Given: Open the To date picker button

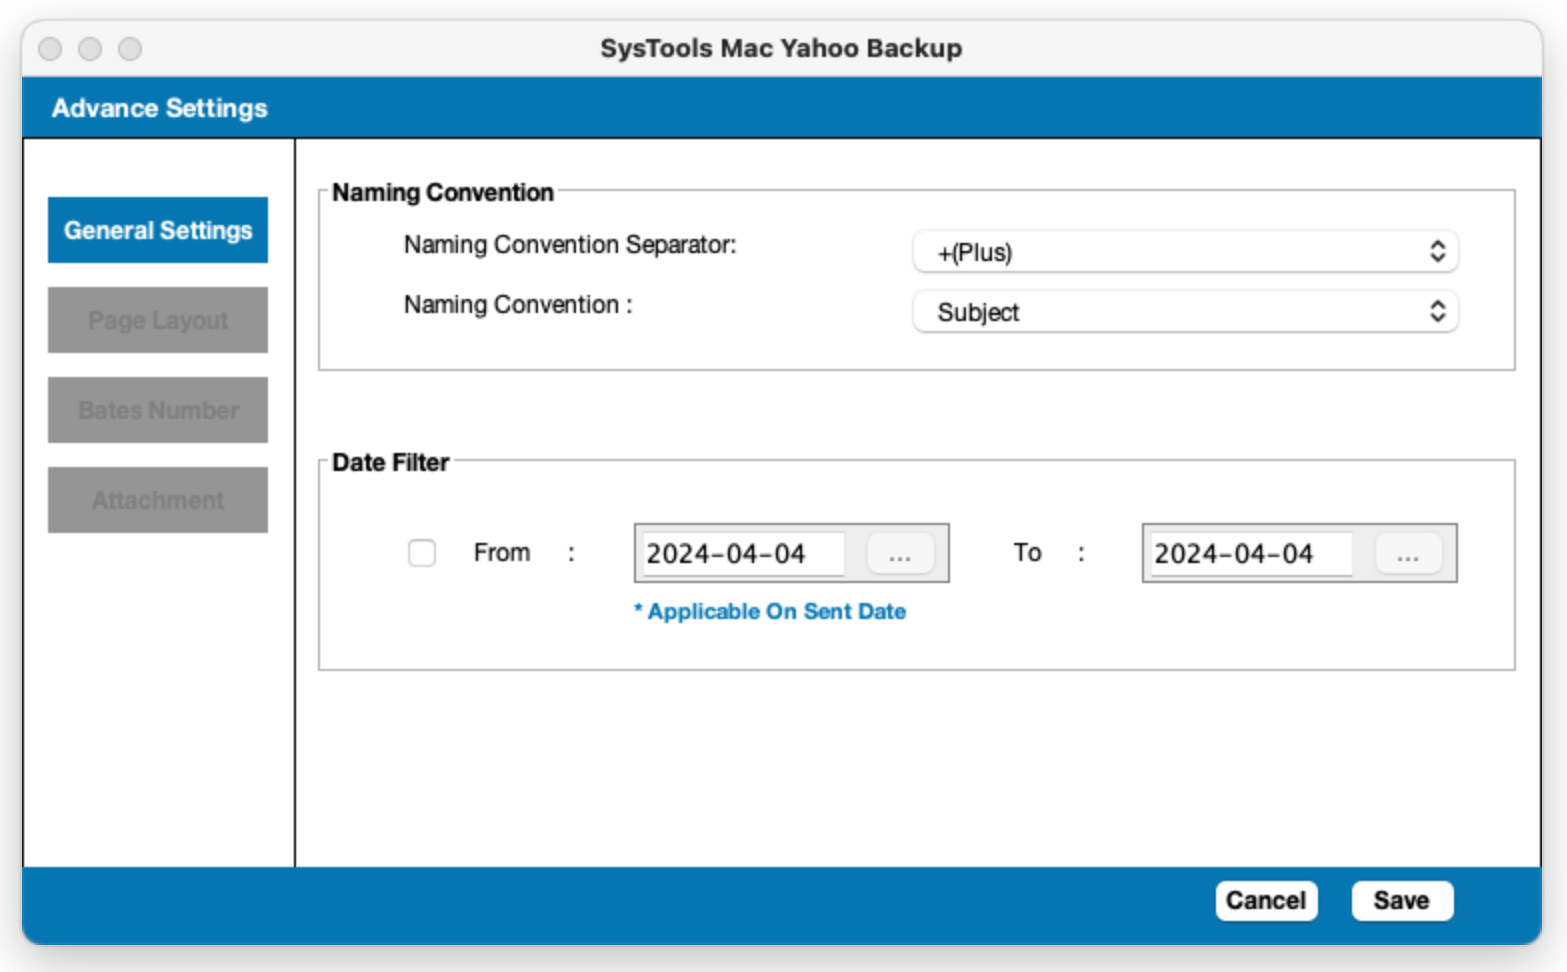Looking at the screenshot, I should point(1408,553).
